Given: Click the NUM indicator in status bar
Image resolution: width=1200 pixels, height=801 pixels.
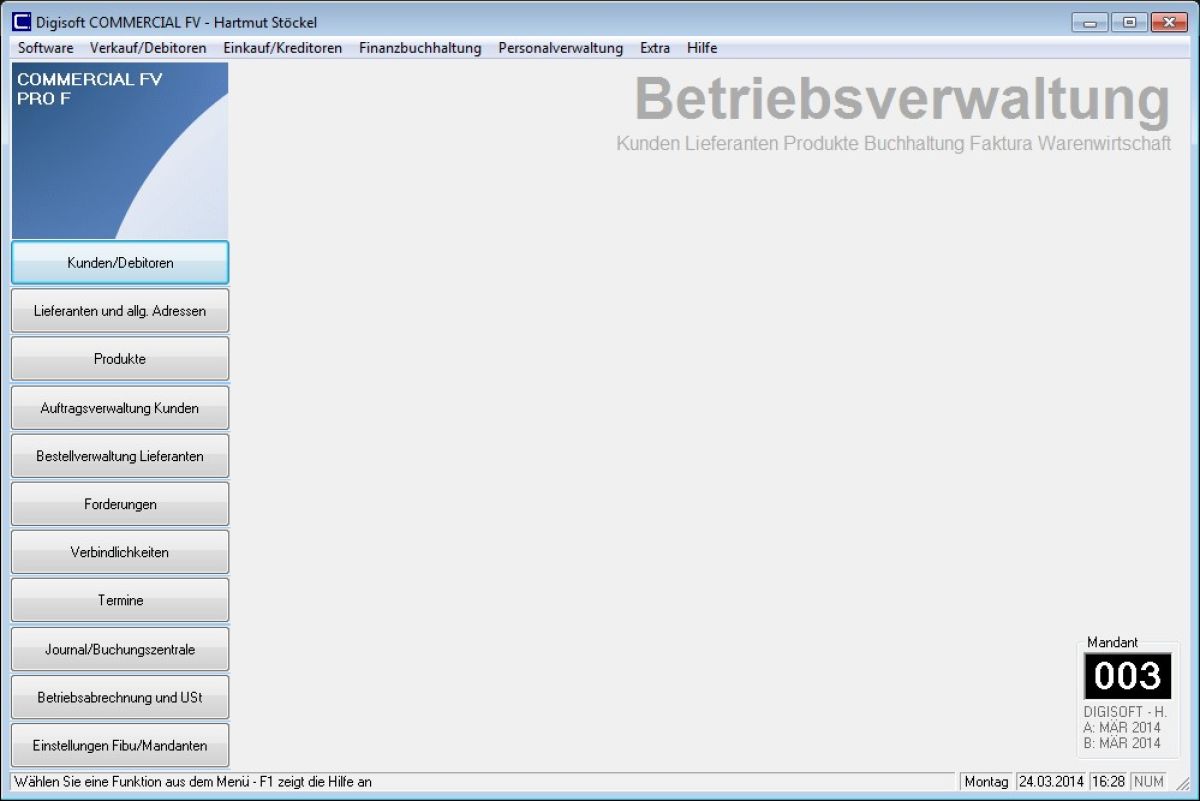Looking at the screenshot, I should [1149, 781].
